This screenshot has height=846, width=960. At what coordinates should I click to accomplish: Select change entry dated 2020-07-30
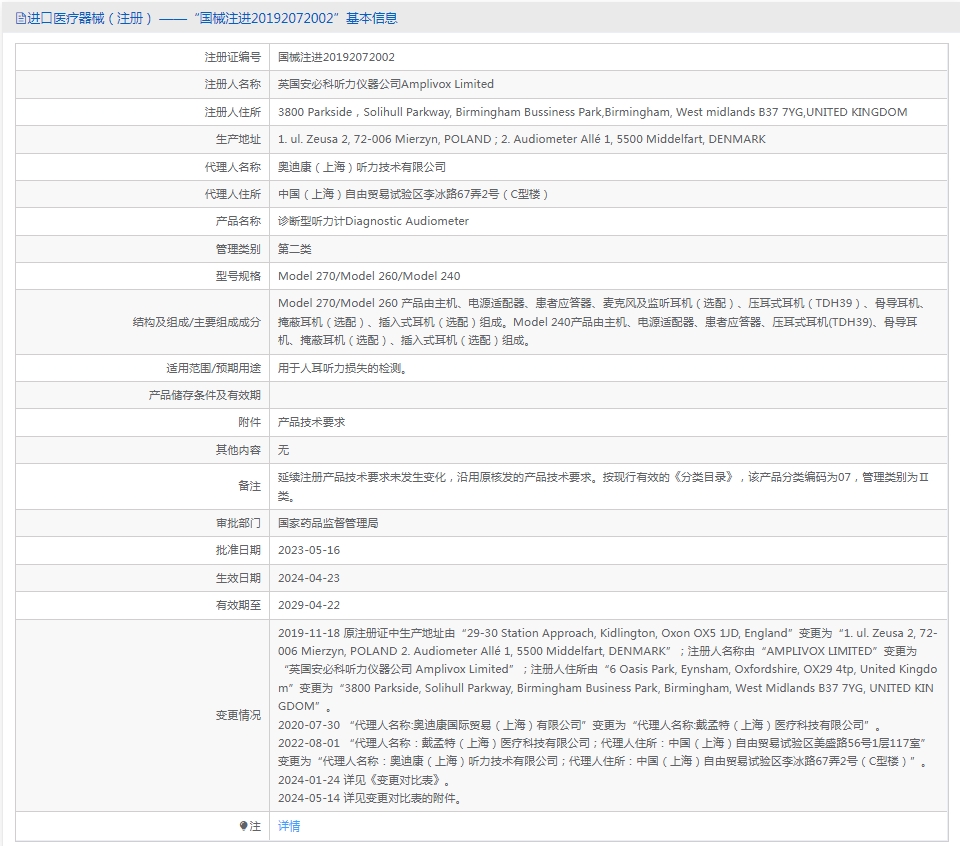580,725
